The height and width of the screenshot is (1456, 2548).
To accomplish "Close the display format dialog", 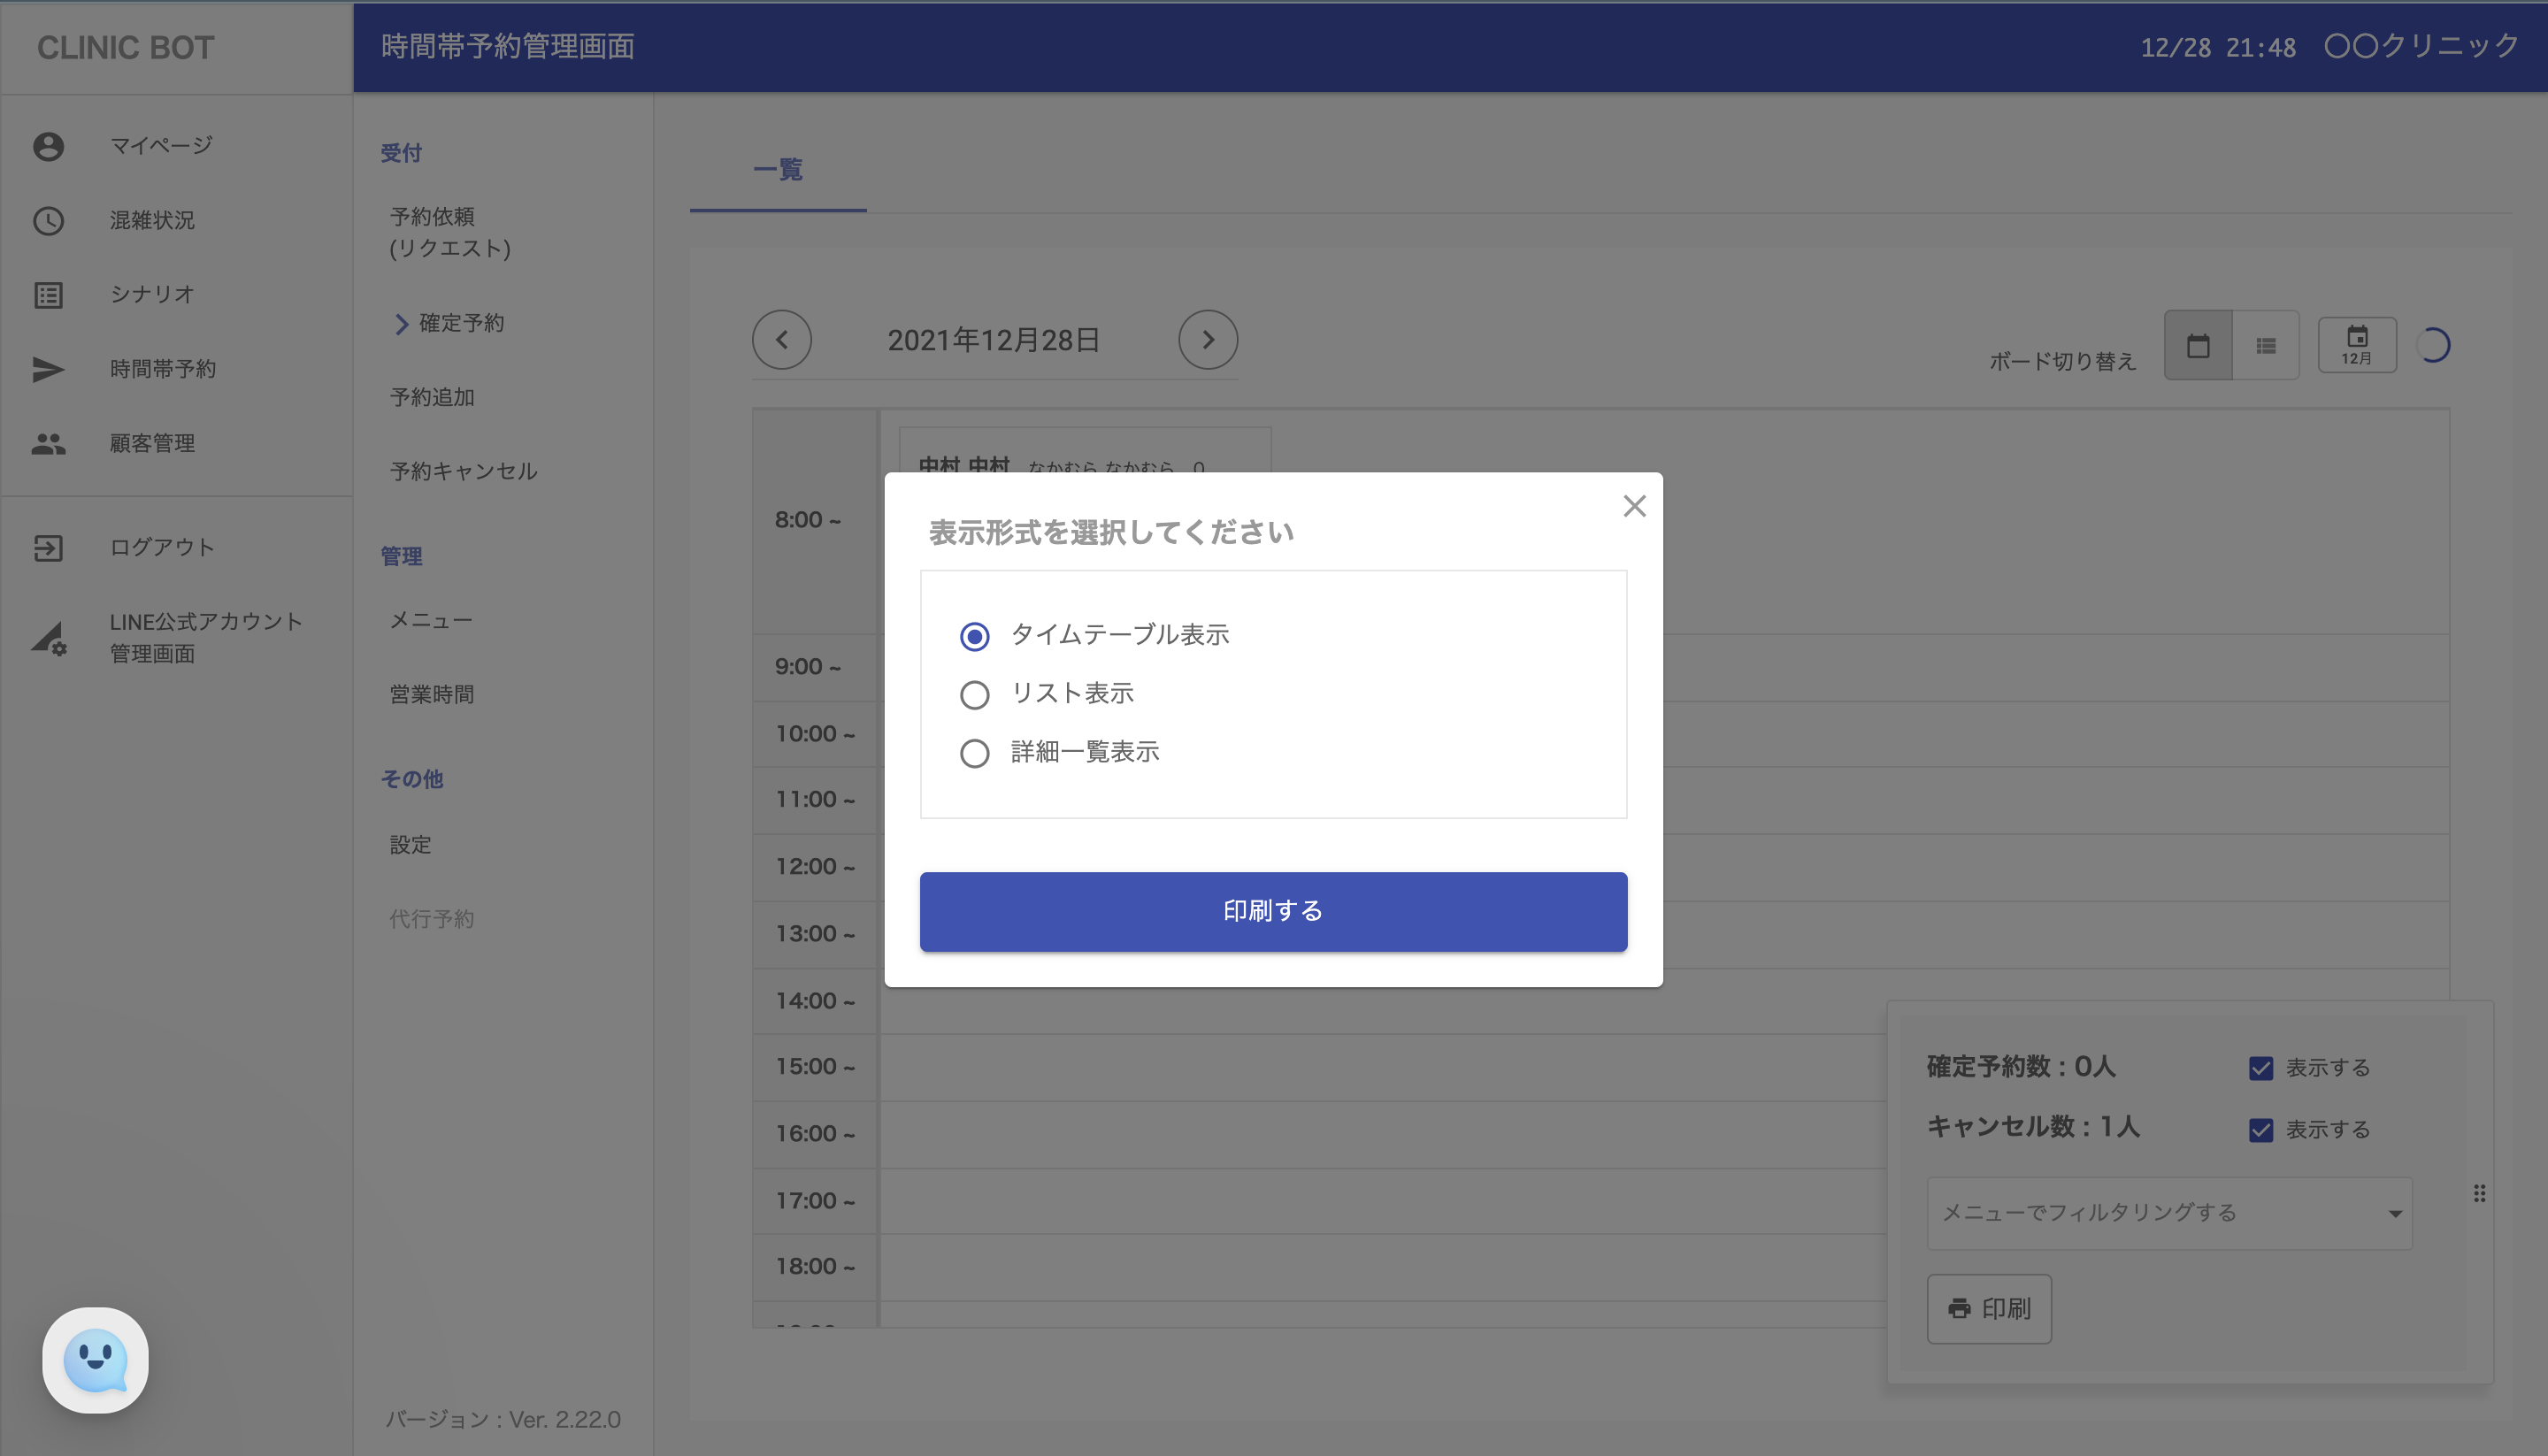I will click(1634, 506).
